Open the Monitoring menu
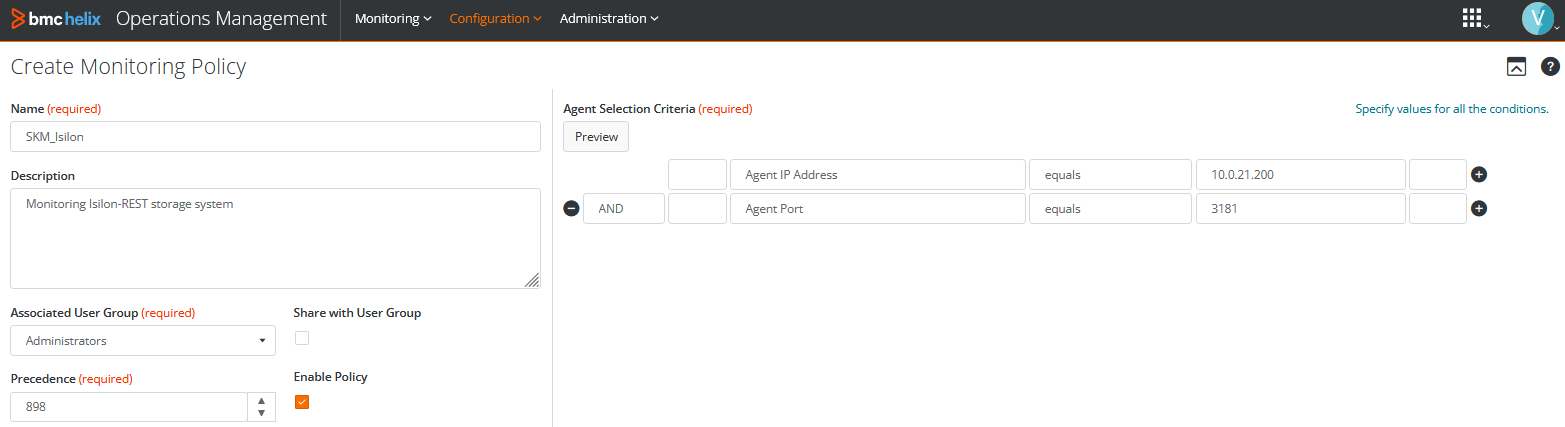The height and width of the screenshot is (427, 1565). pos(393,18)
